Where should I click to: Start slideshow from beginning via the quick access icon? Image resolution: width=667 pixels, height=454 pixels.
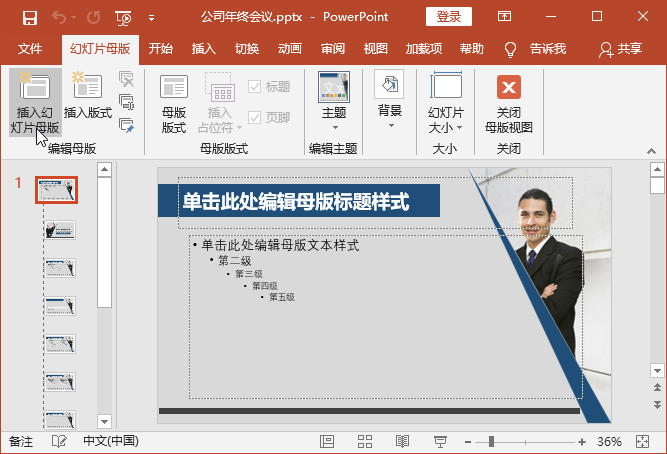(123, 17)
